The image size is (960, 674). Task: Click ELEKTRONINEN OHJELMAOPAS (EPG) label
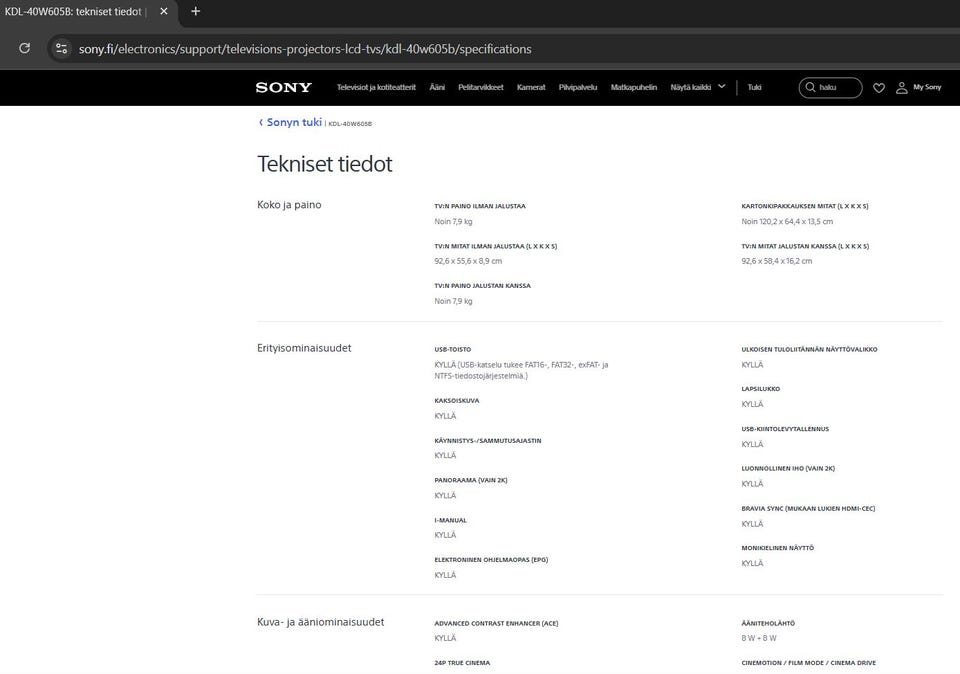pos(491,560)
